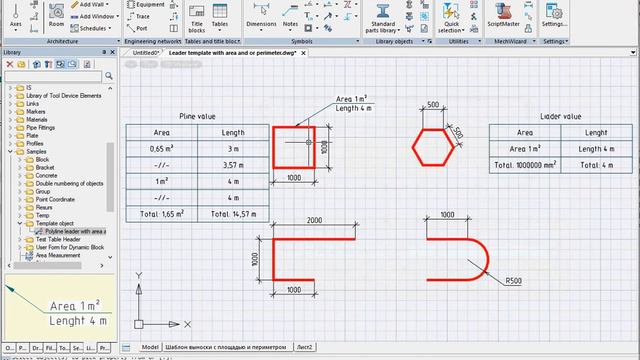Click 'Total: 1,65 m²' table cell
640x360 pixels.
(x=162, y=214)
